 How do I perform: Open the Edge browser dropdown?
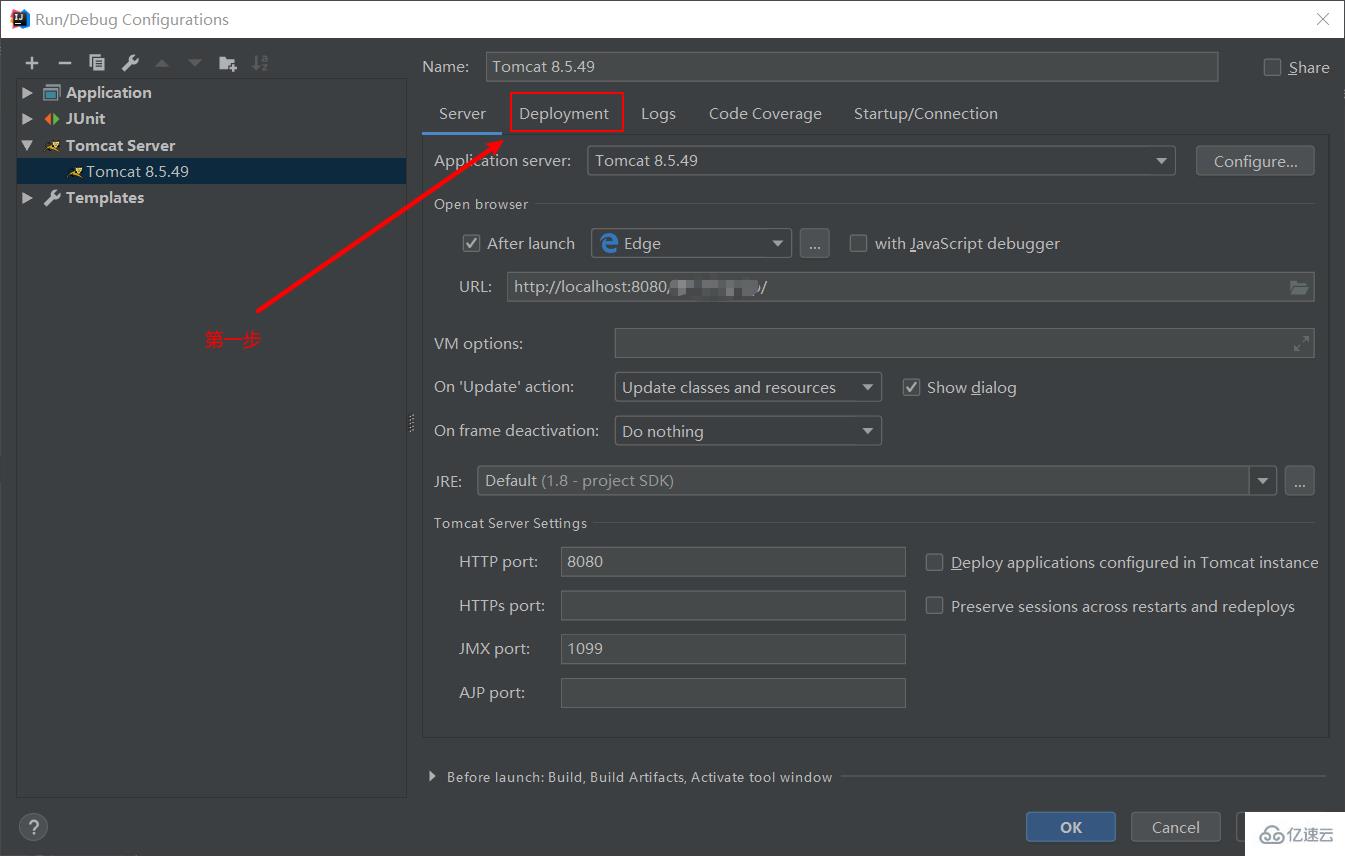click(x=692, y=243)
